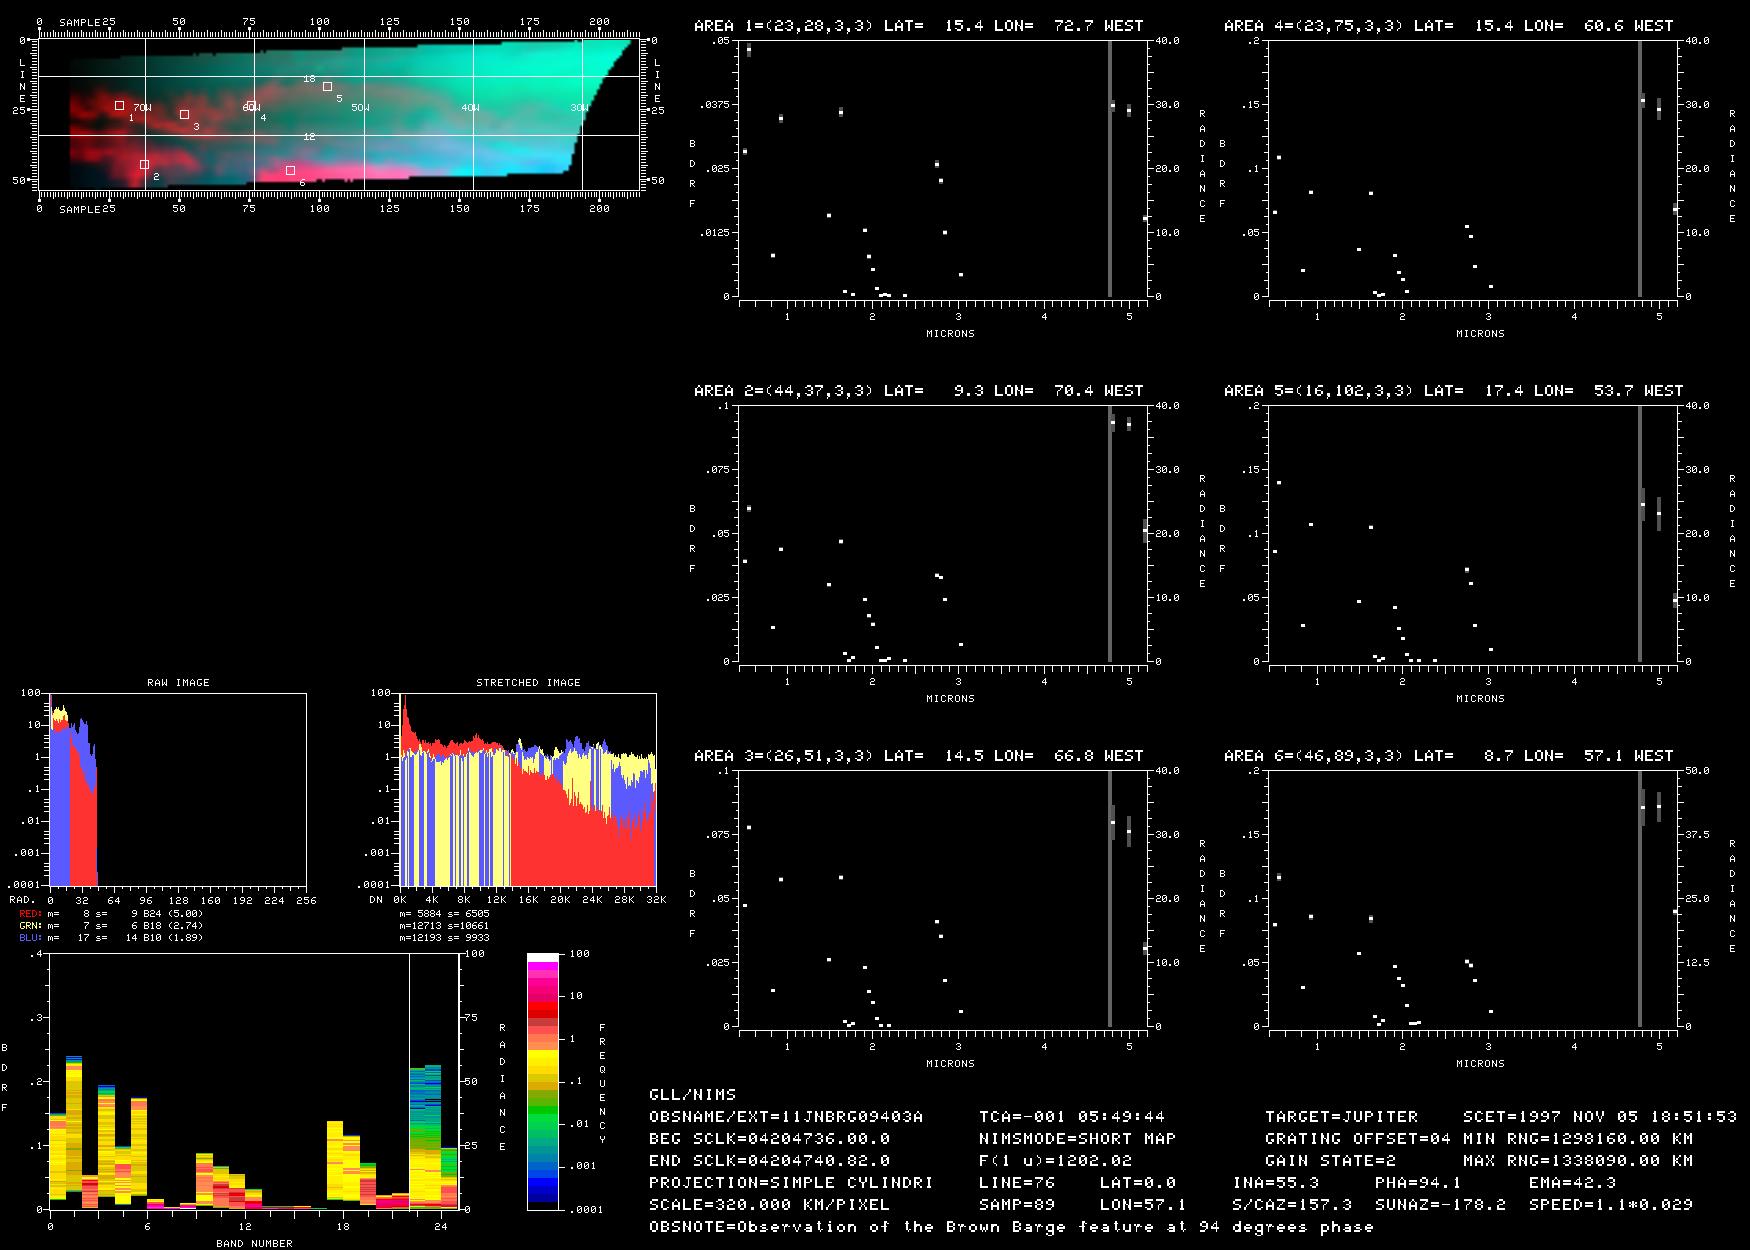Select the MIN RNG=1298160.00 KM field
Screen dimensions: 1750x1250
[x=1578, y=1139]
